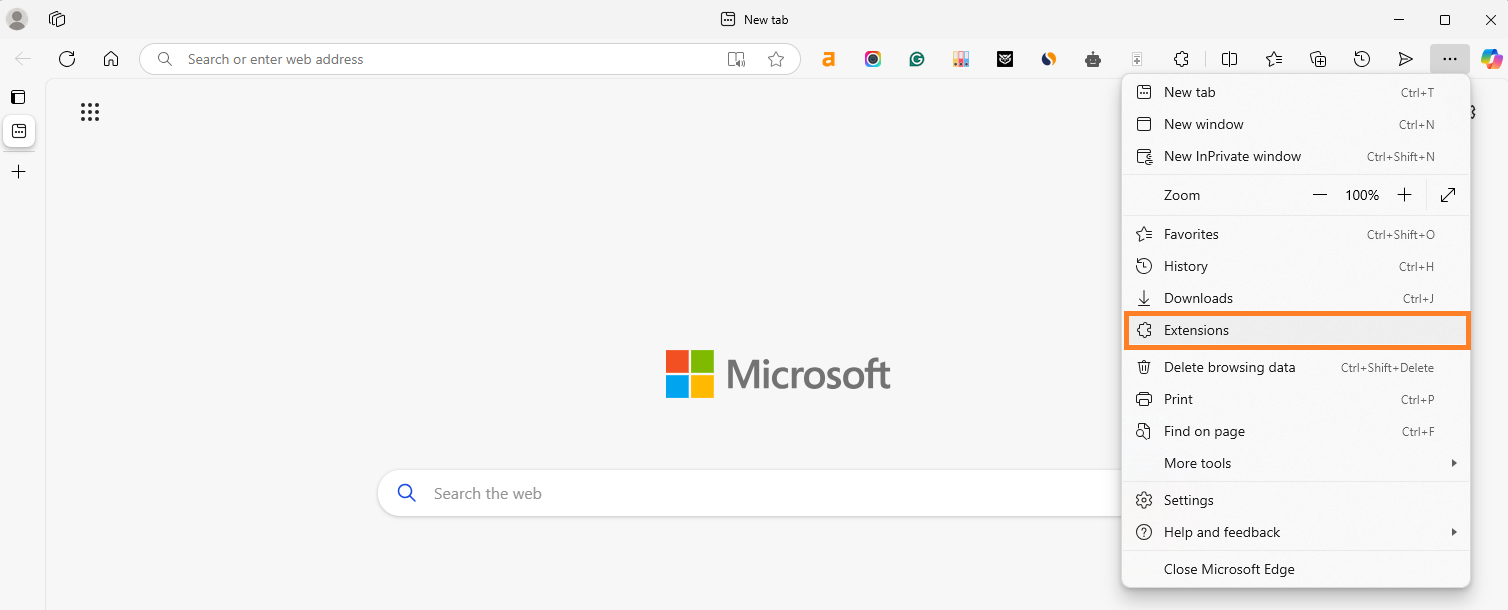Open the Grammarly extension icon
The width and height of the screenshot is (1508, 610).
[917, 59]
